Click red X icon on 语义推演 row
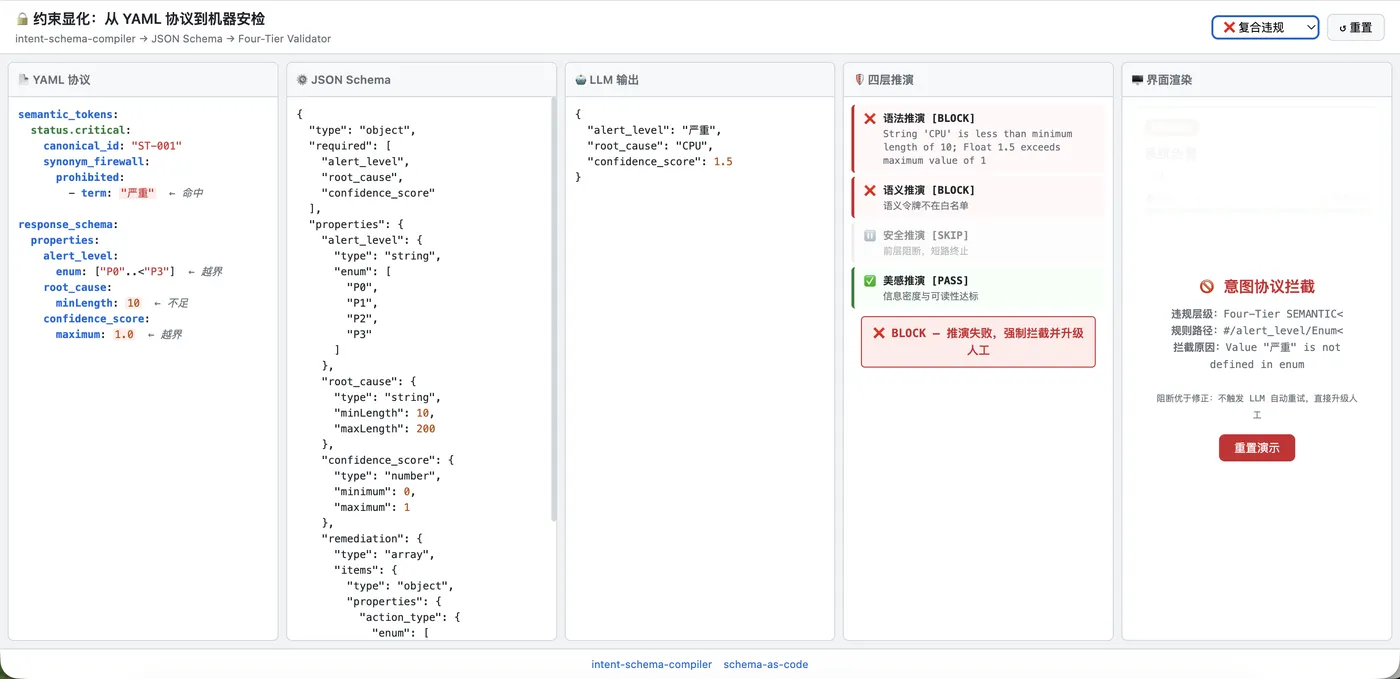The height and width of the screenshot is (679, 1400). 870,190
